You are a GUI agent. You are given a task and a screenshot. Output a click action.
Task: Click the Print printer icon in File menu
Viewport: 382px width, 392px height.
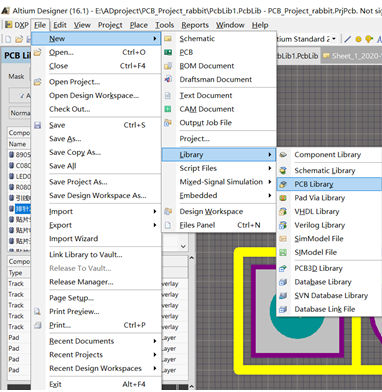tap(38, 325)
